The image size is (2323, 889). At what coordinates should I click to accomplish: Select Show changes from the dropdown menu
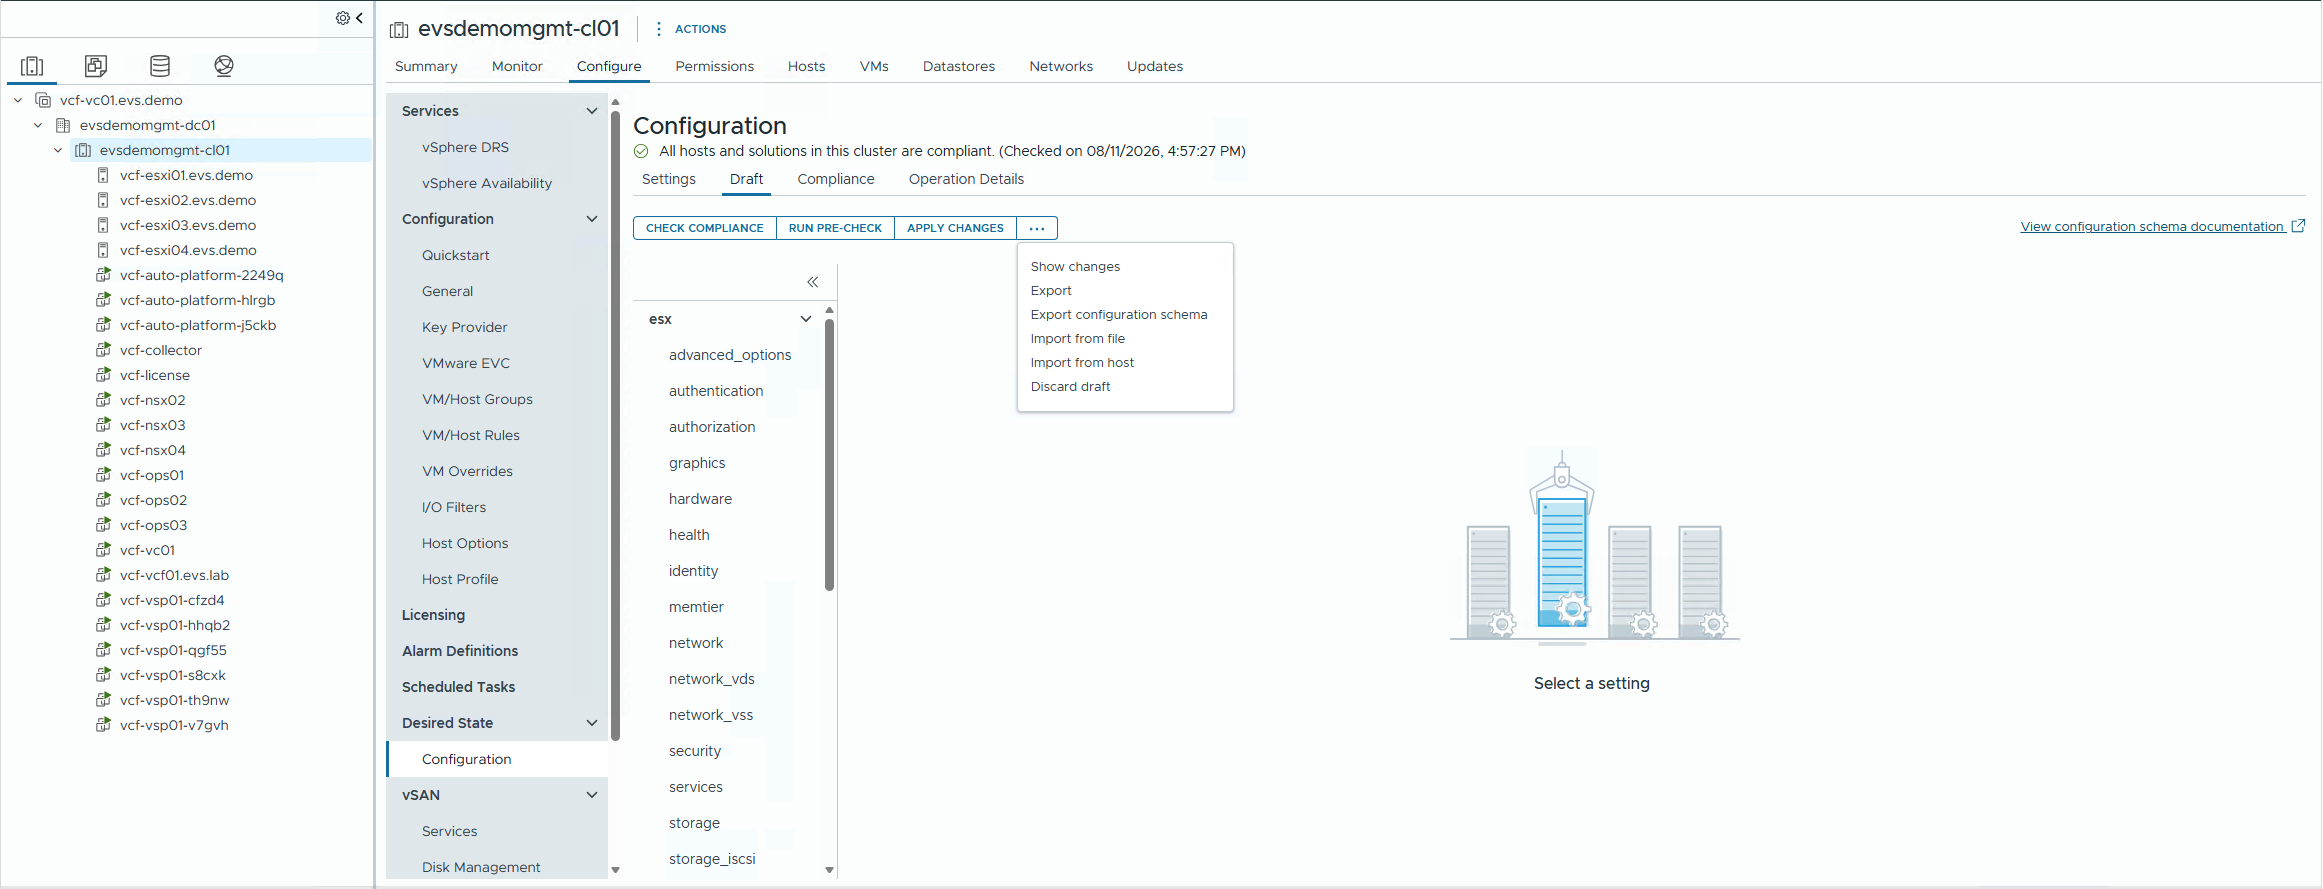pos(1075,267)
